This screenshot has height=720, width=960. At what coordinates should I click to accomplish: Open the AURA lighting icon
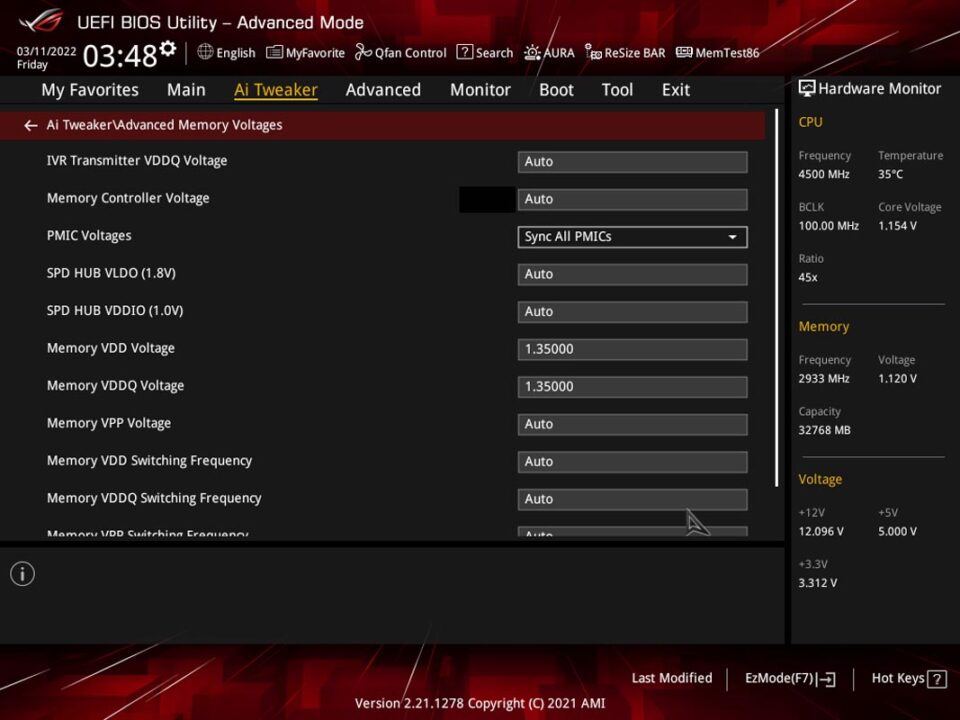tap(532, 53)
